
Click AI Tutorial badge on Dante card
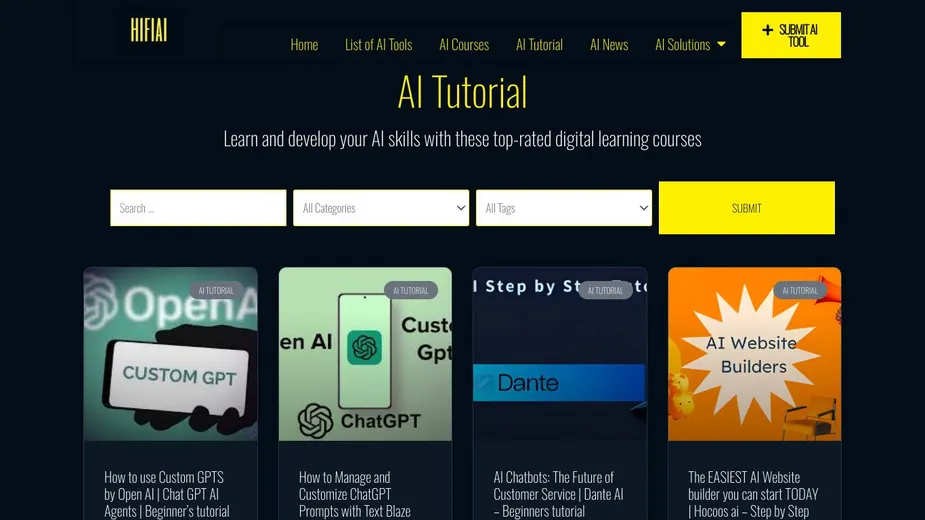point(605,290)
